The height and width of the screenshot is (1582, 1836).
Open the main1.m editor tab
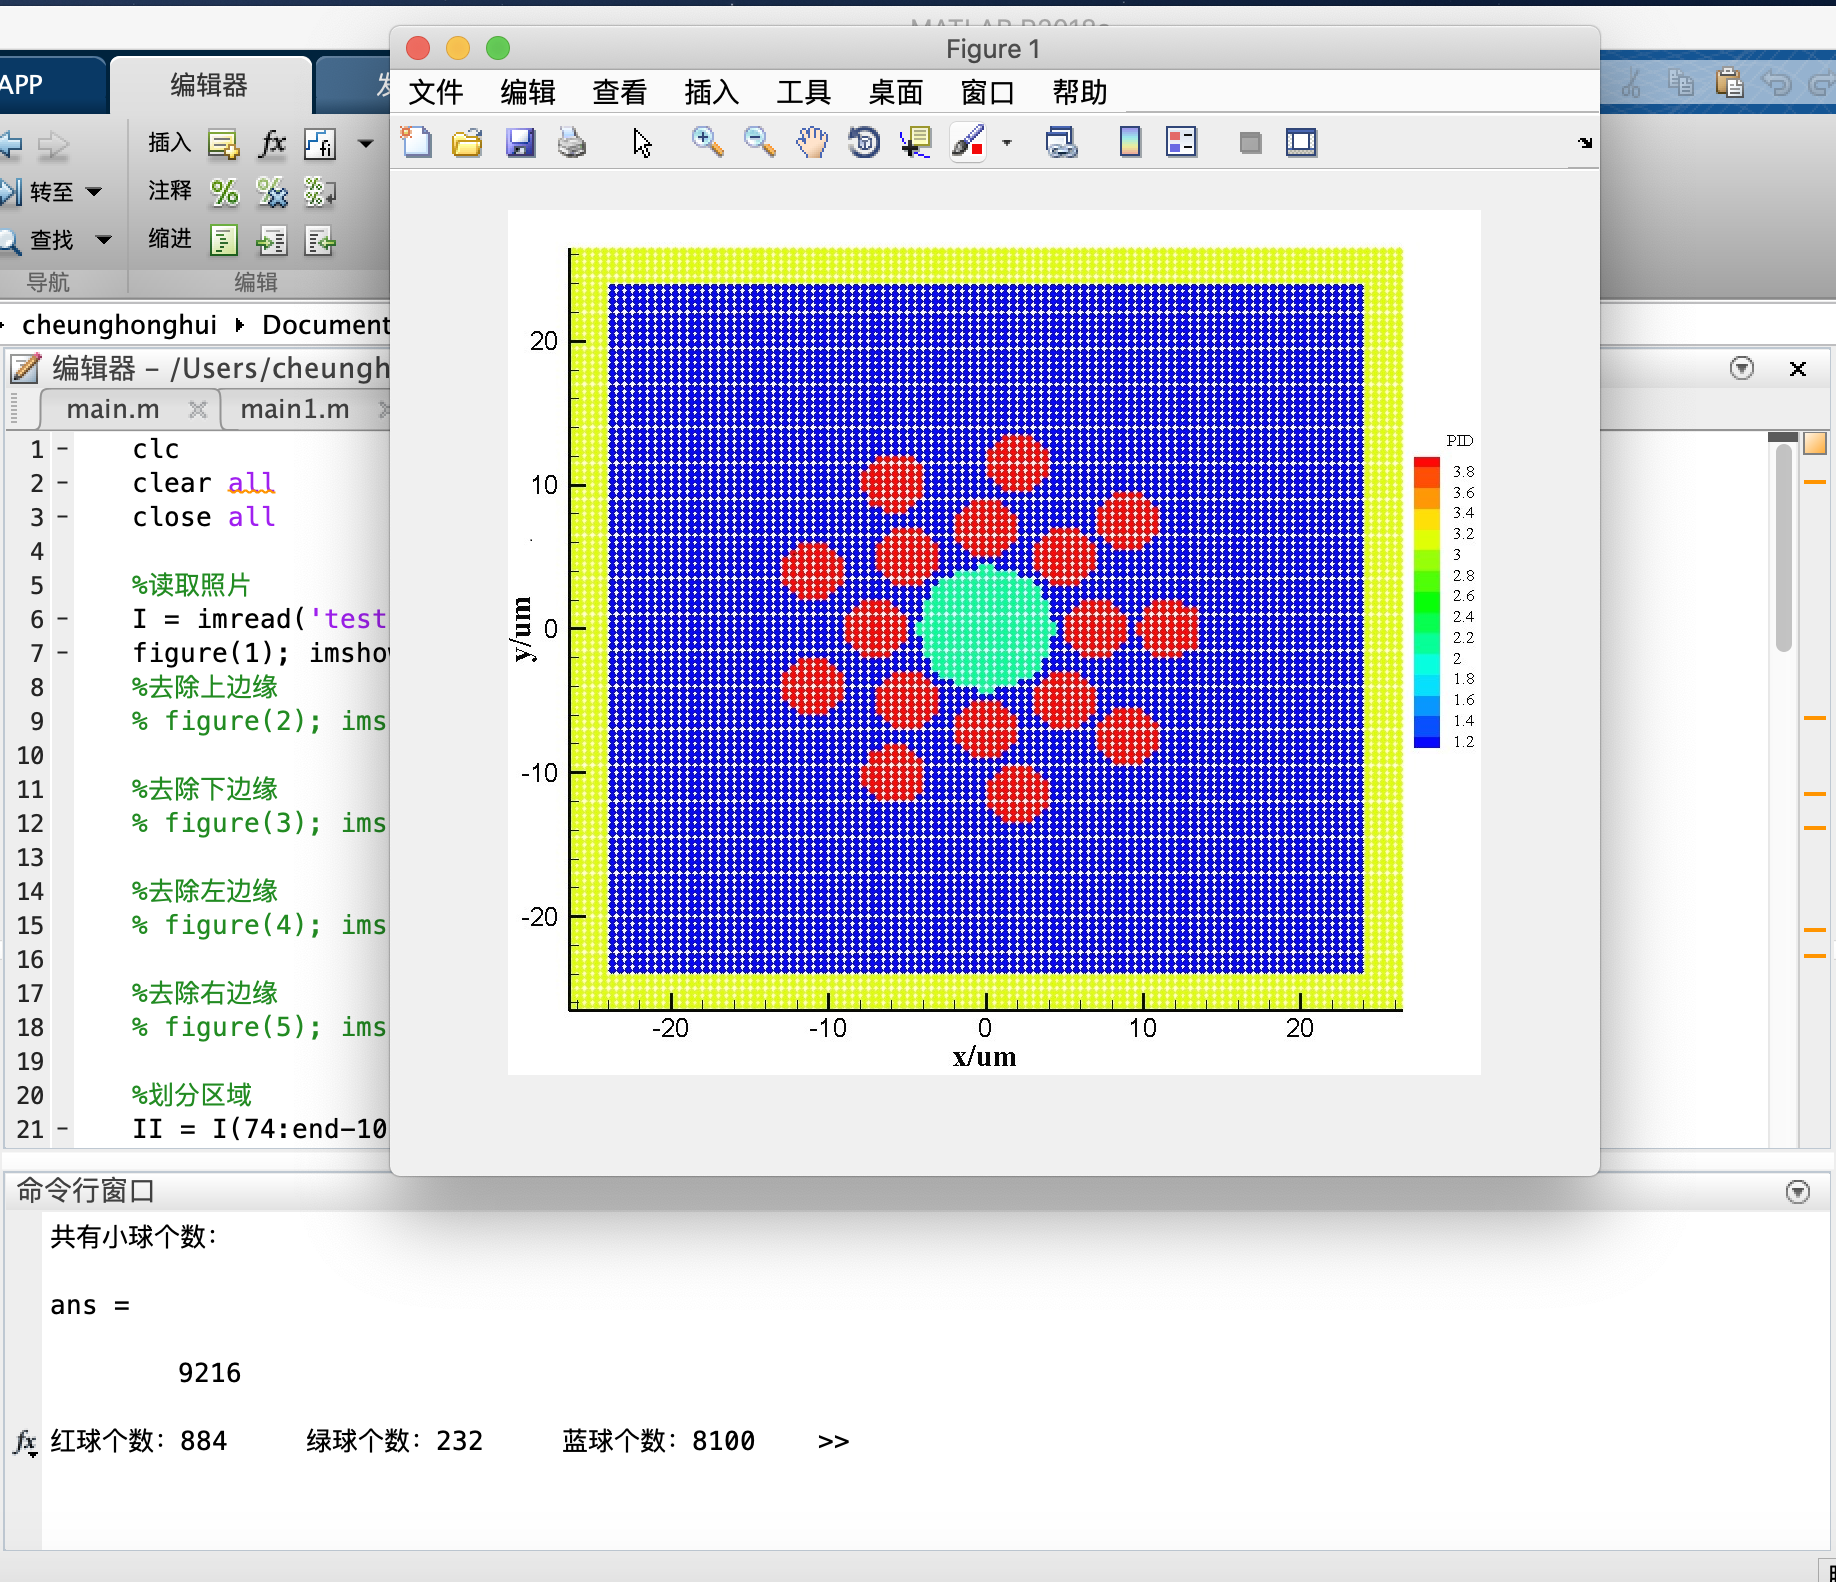click(295, 409)
